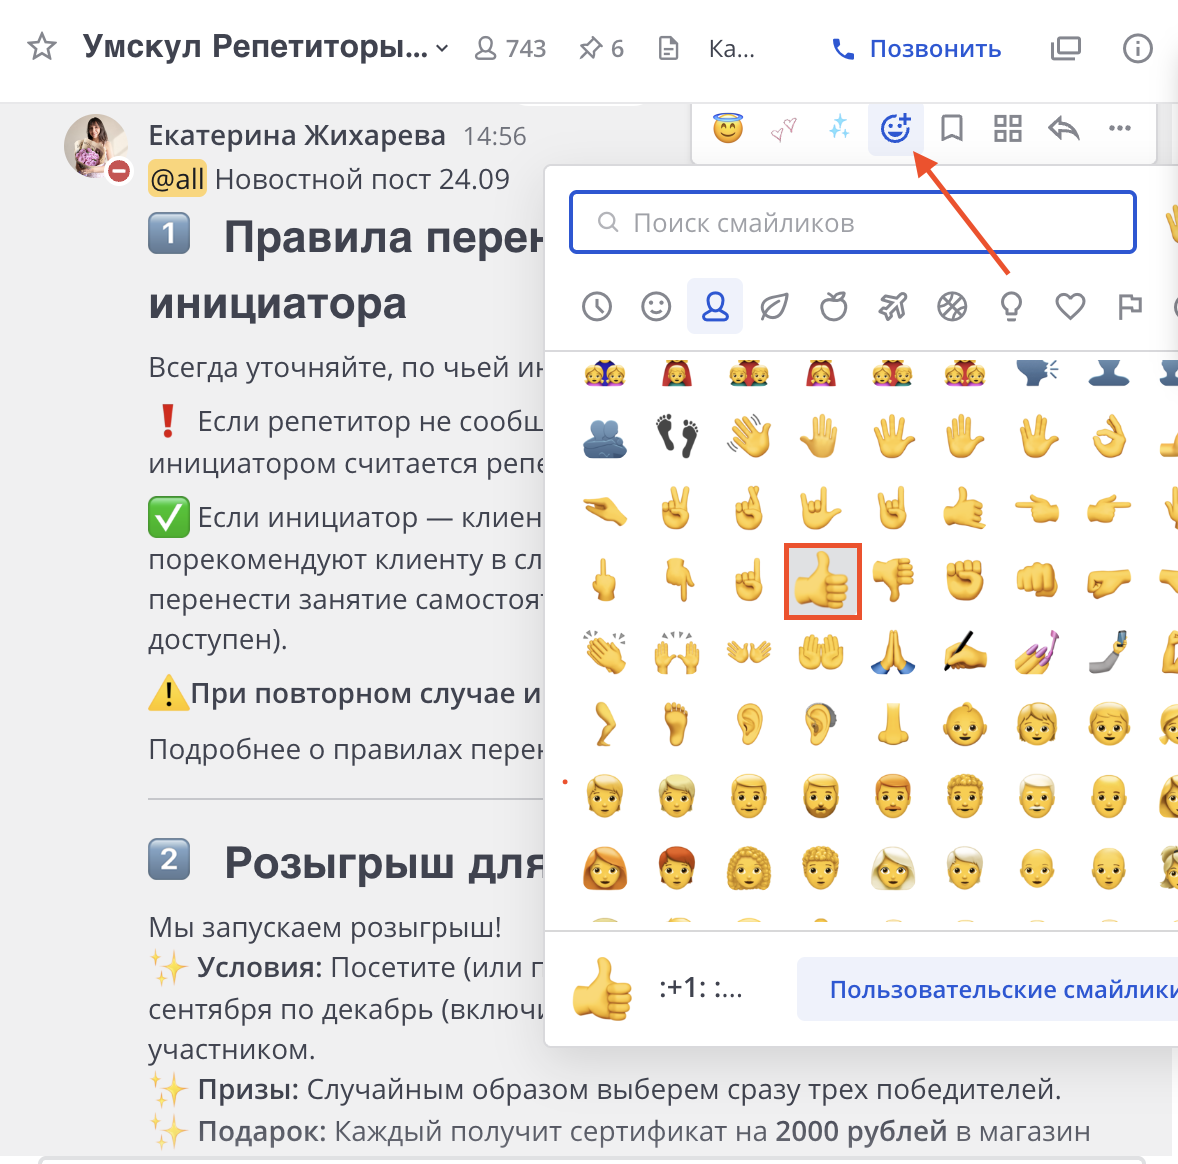The width and height of the screenshot is (1178, 1164).
Task: Switch to nature leaf emoji category
Action: [x=774, y=307]
